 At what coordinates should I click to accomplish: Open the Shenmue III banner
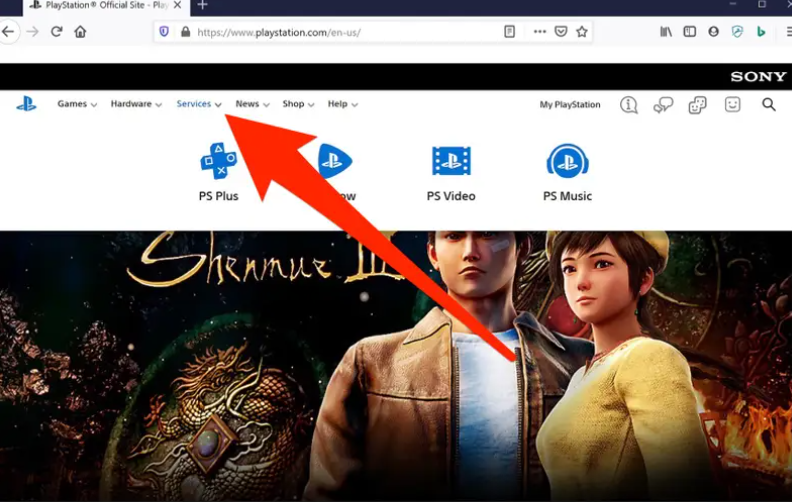tap(396, 366)
